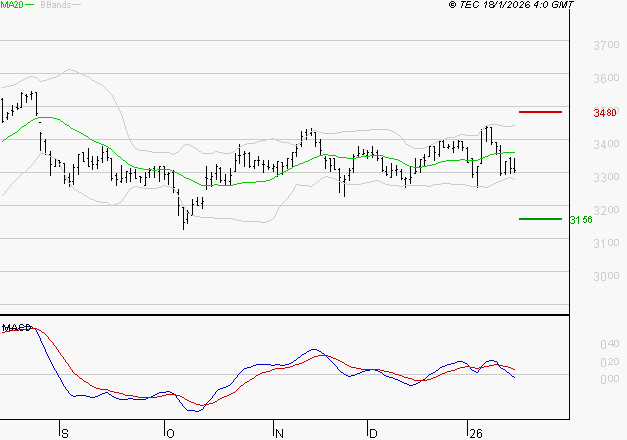The height and width of the screenshot is (440, 627).
Task: Click the O month axis marker
Action: (170, 434)
